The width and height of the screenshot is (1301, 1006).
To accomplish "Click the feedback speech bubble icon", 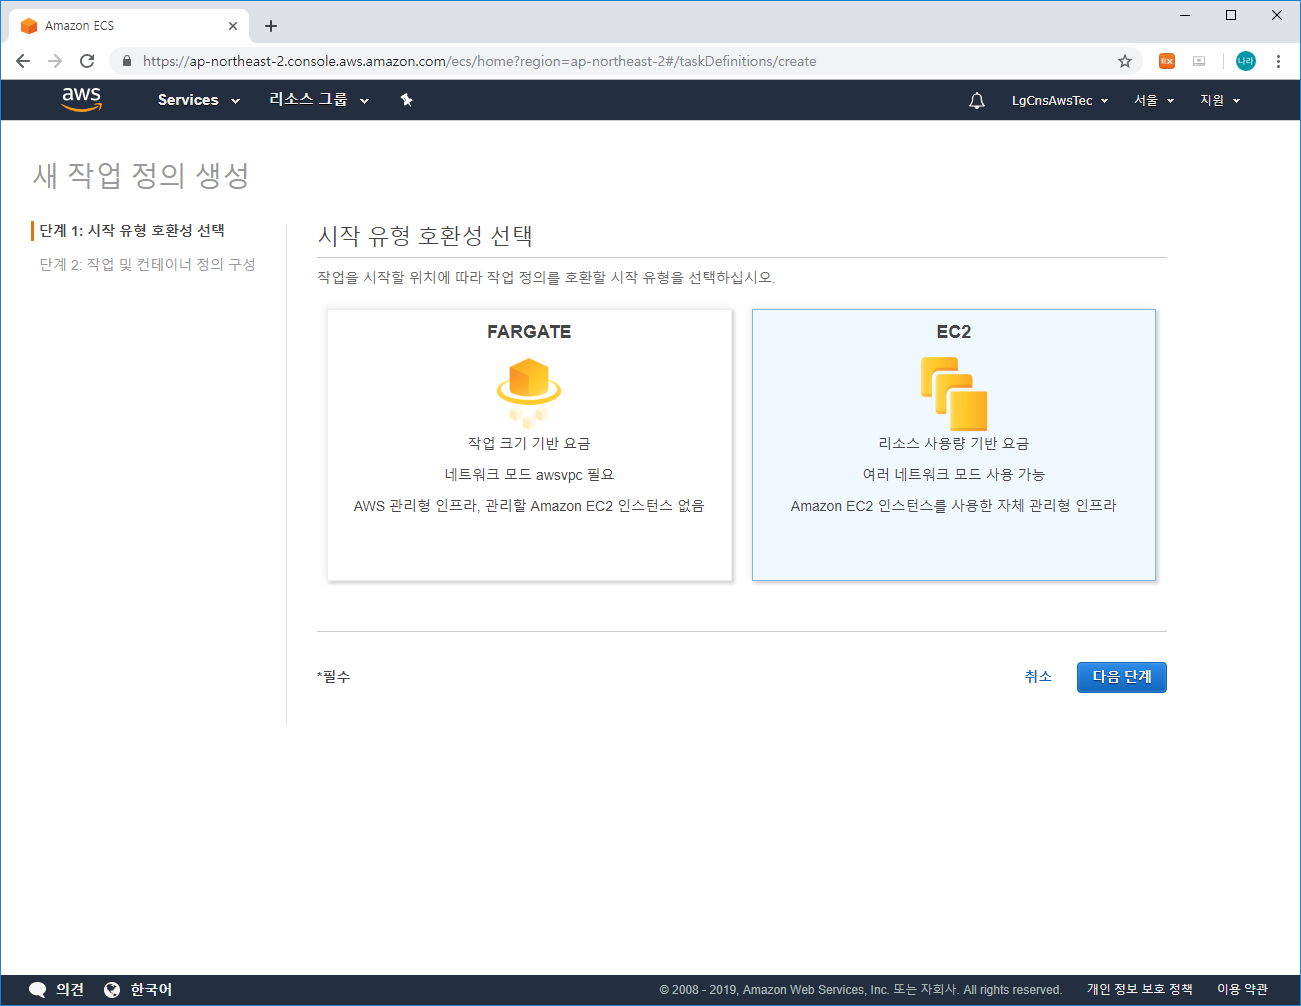I will click(x=38, y=989).
